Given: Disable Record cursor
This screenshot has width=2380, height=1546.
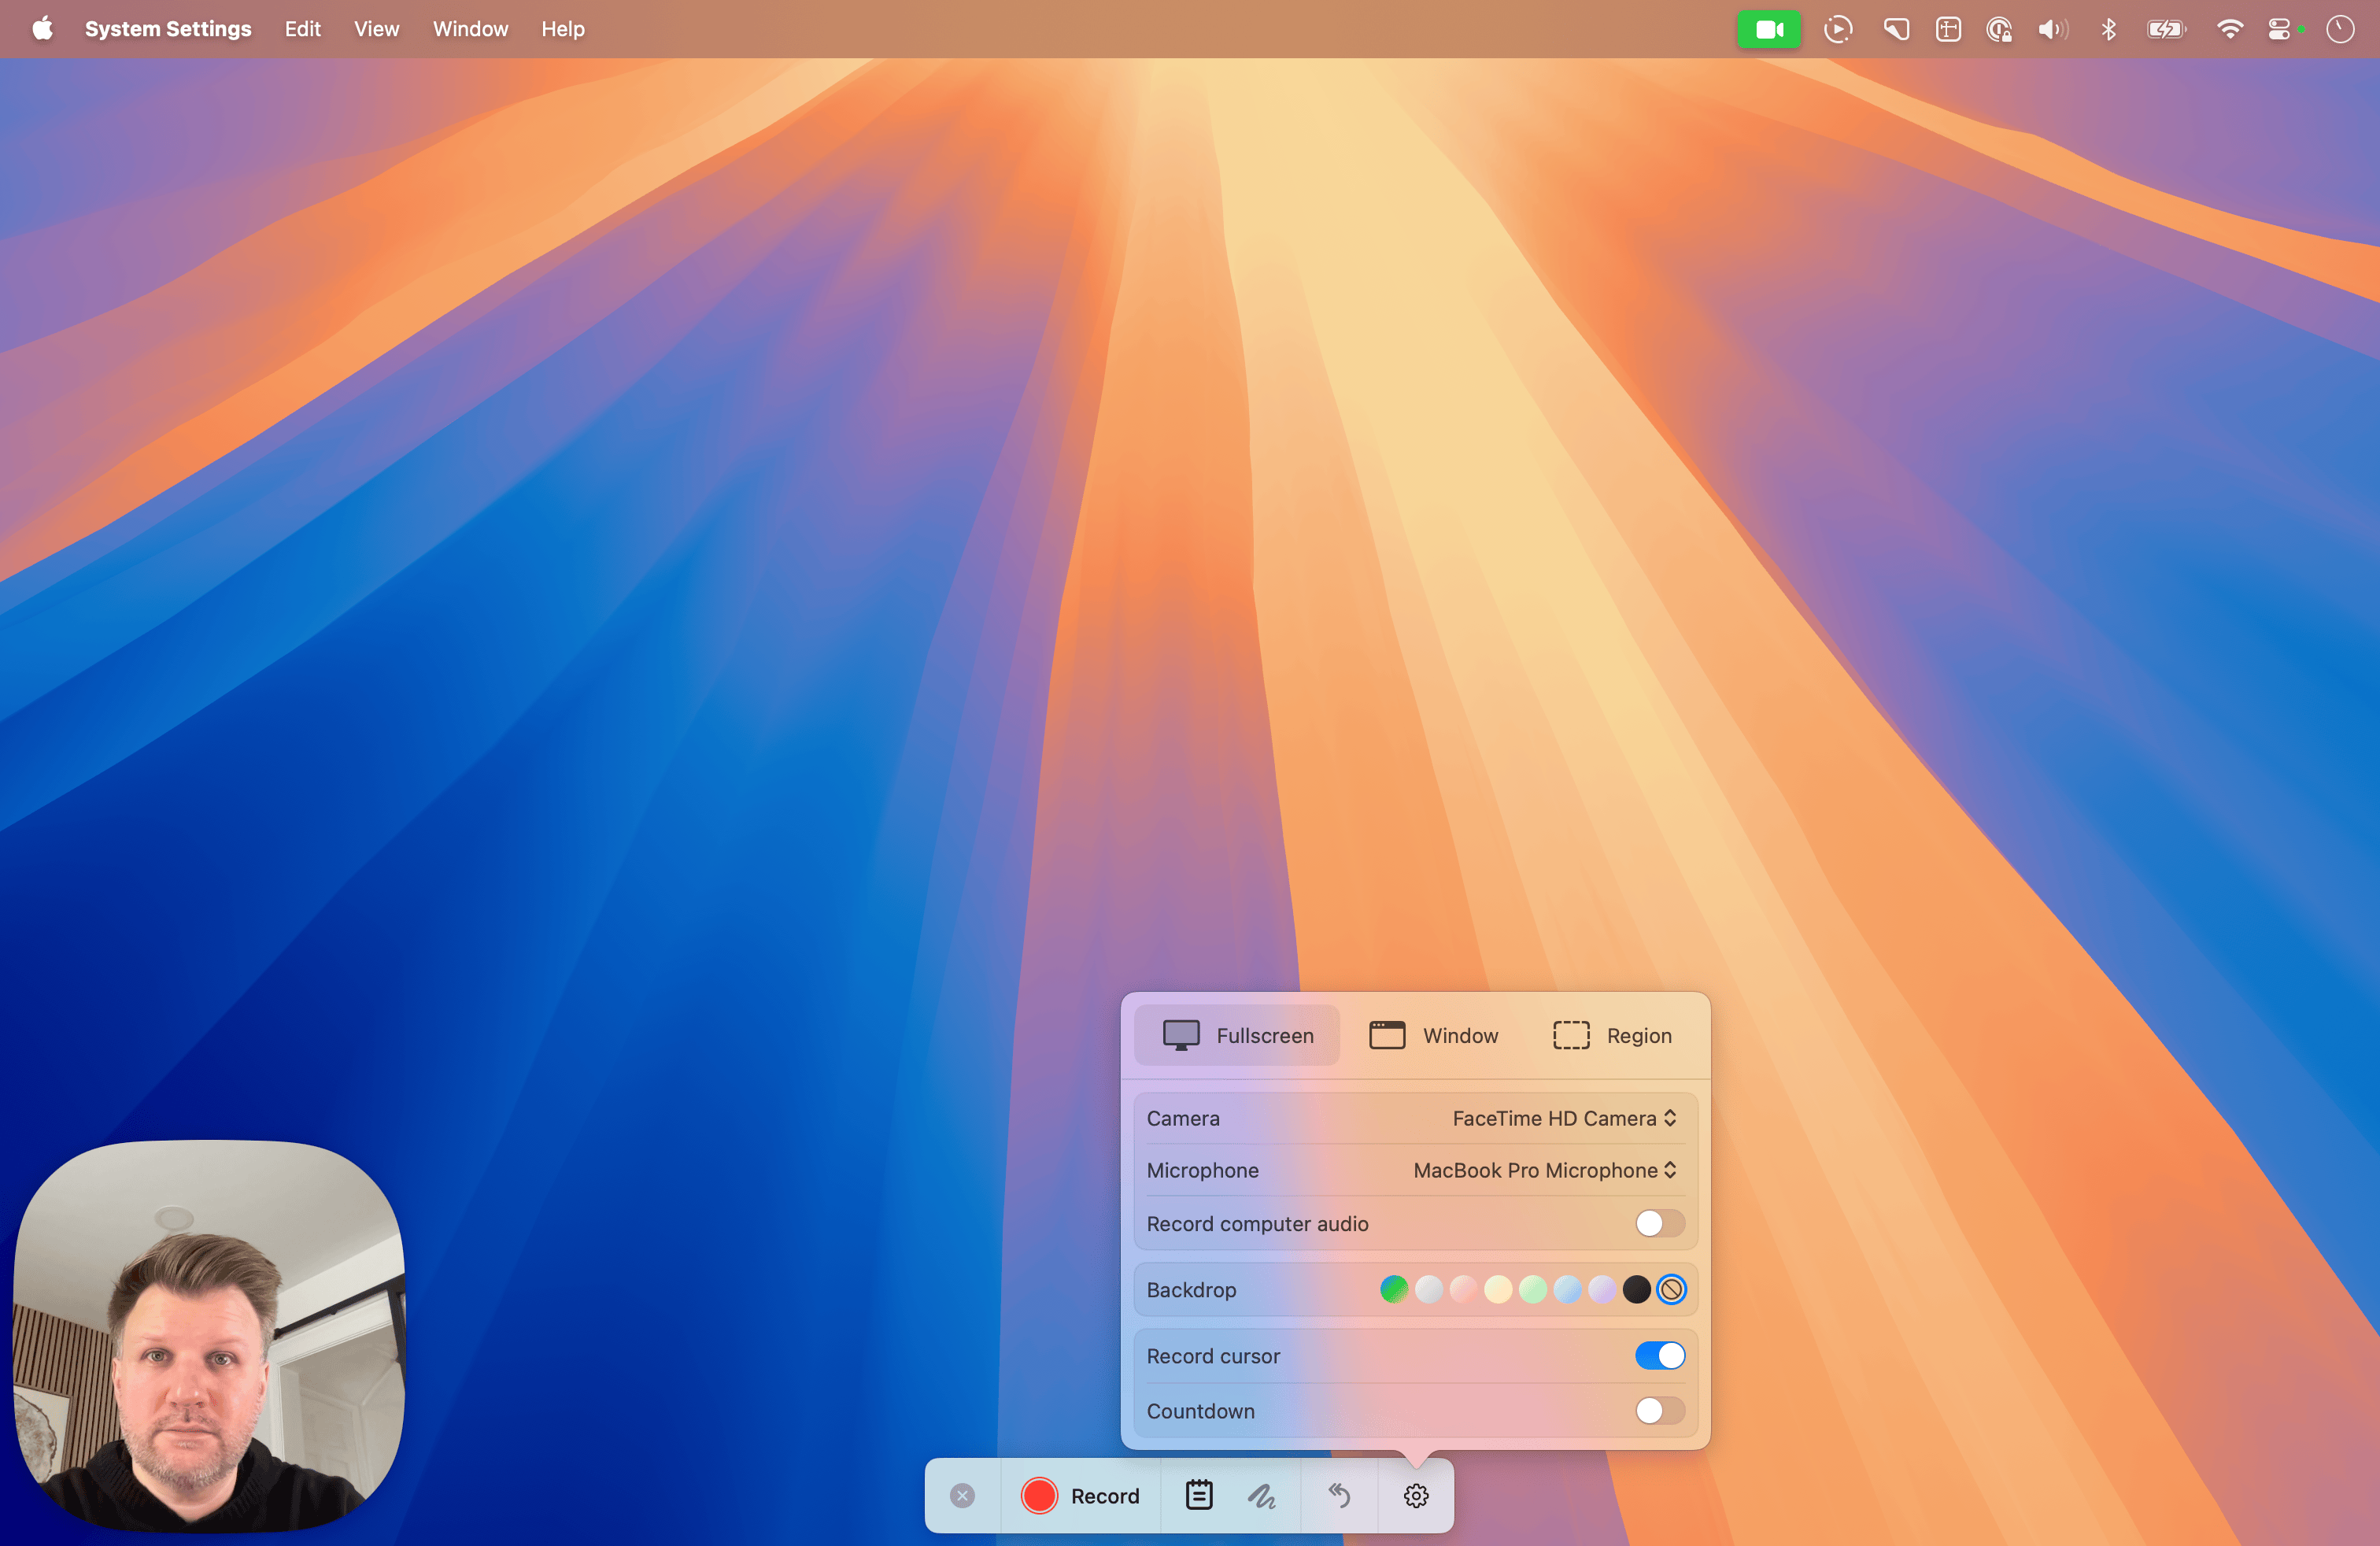Looking at the screenshot, I should point(1660,1356).
